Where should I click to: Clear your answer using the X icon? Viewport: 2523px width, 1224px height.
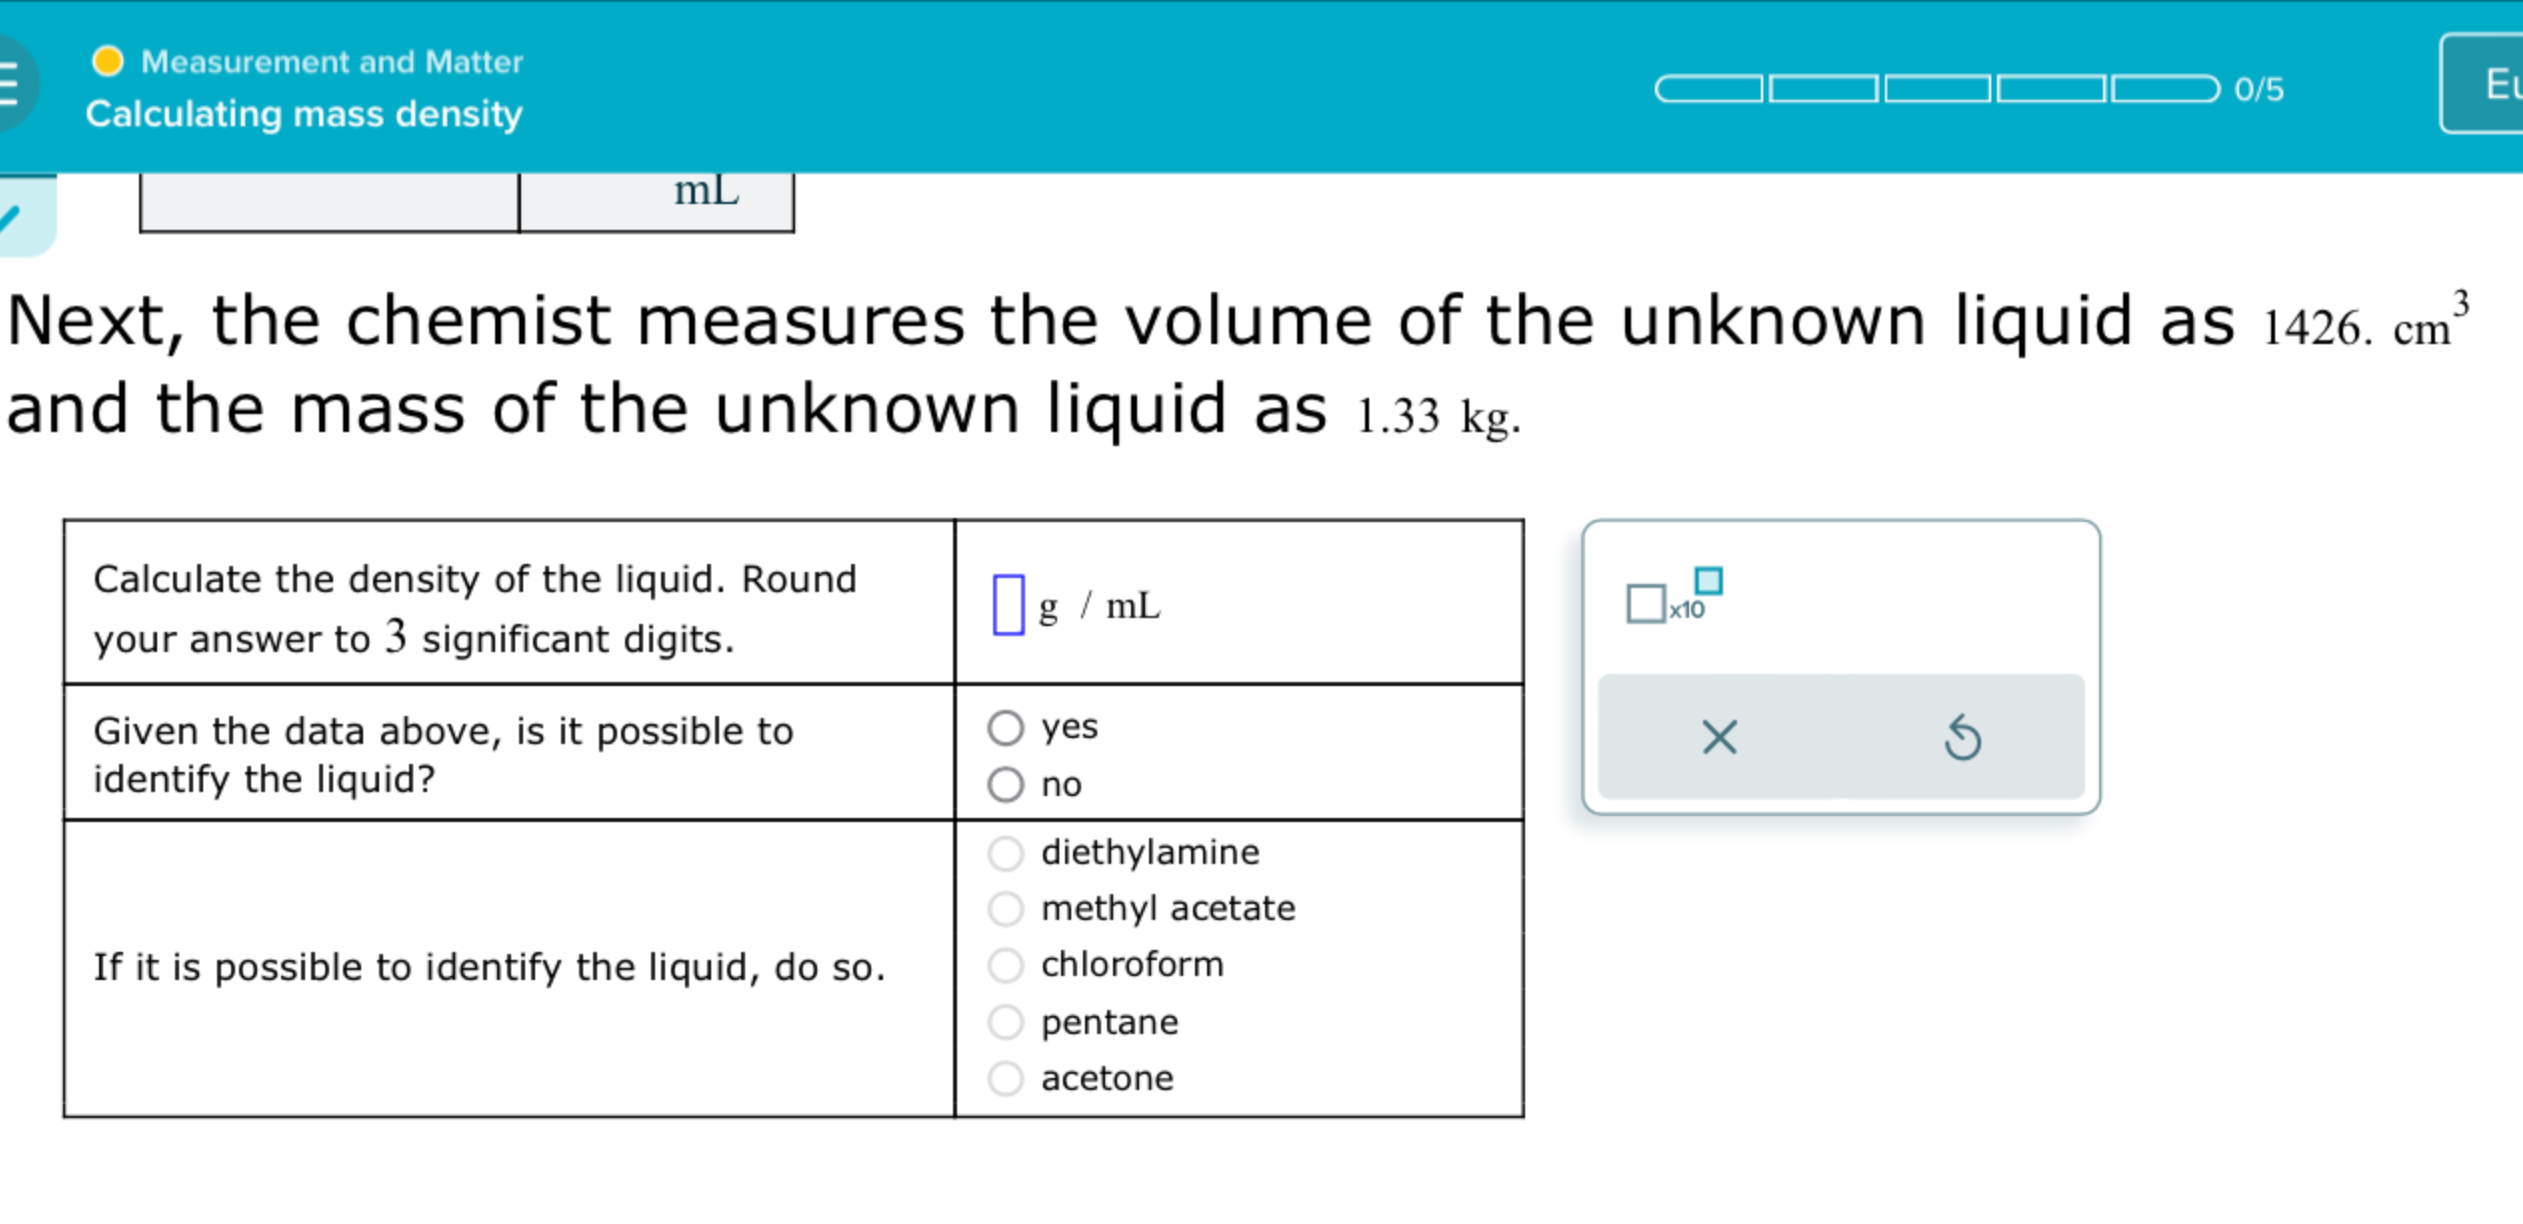tap(1718, 737)
